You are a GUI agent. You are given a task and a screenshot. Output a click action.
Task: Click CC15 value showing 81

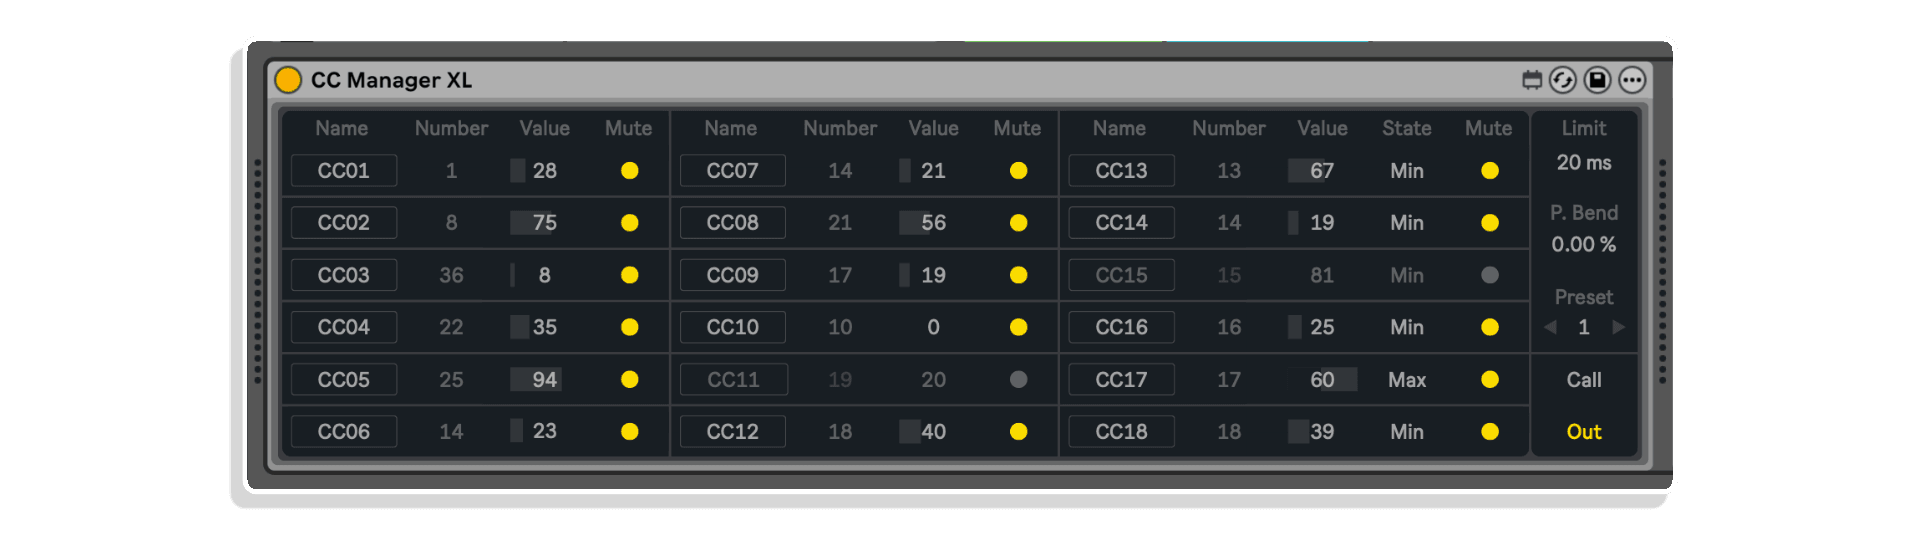(1322, 275)
